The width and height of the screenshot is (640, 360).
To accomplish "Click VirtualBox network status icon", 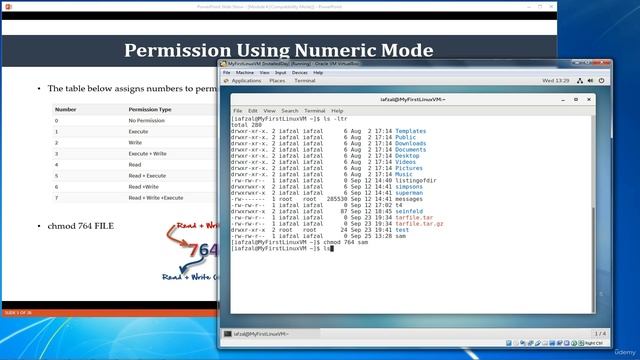I will click(531, 343).
